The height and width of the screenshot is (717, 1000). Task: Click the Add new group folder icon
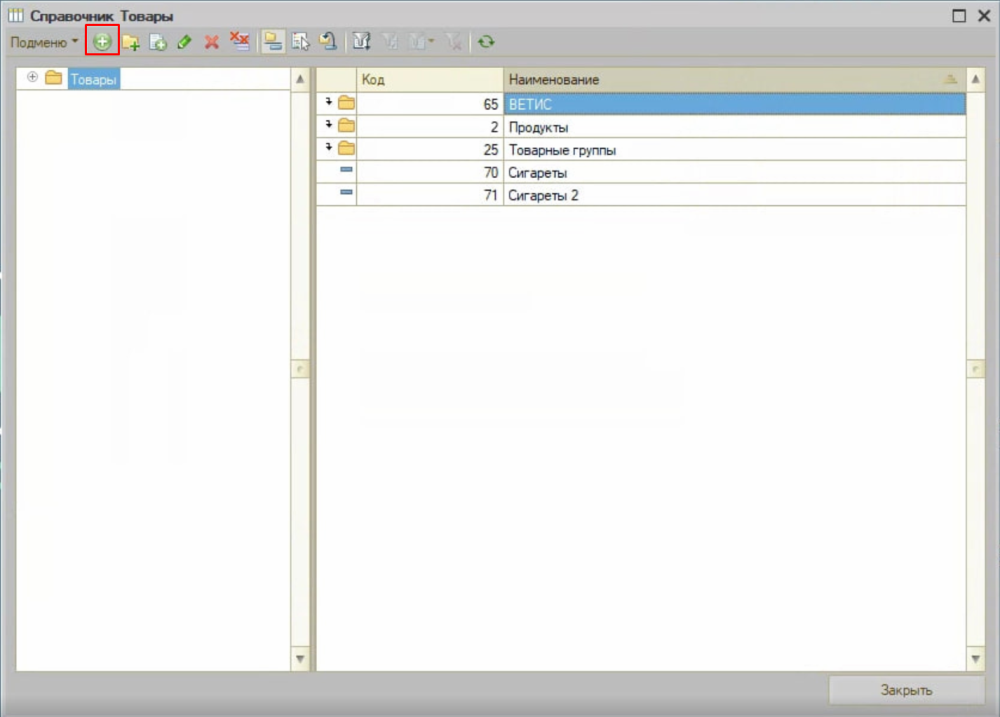(x=130, y=42)
